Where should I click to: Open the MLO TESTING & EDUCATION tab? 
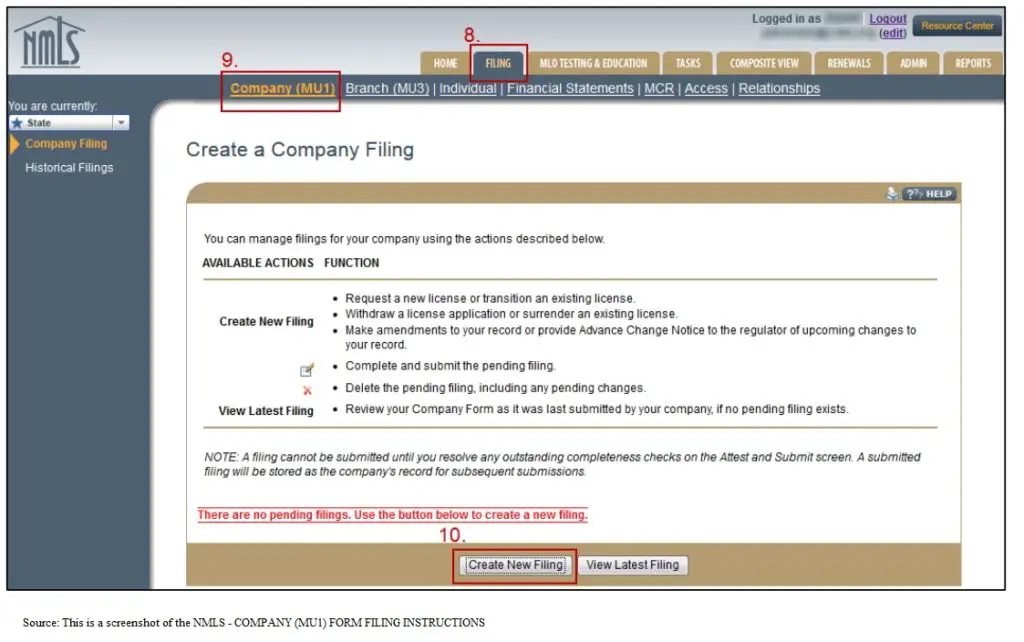coord(593,63)
